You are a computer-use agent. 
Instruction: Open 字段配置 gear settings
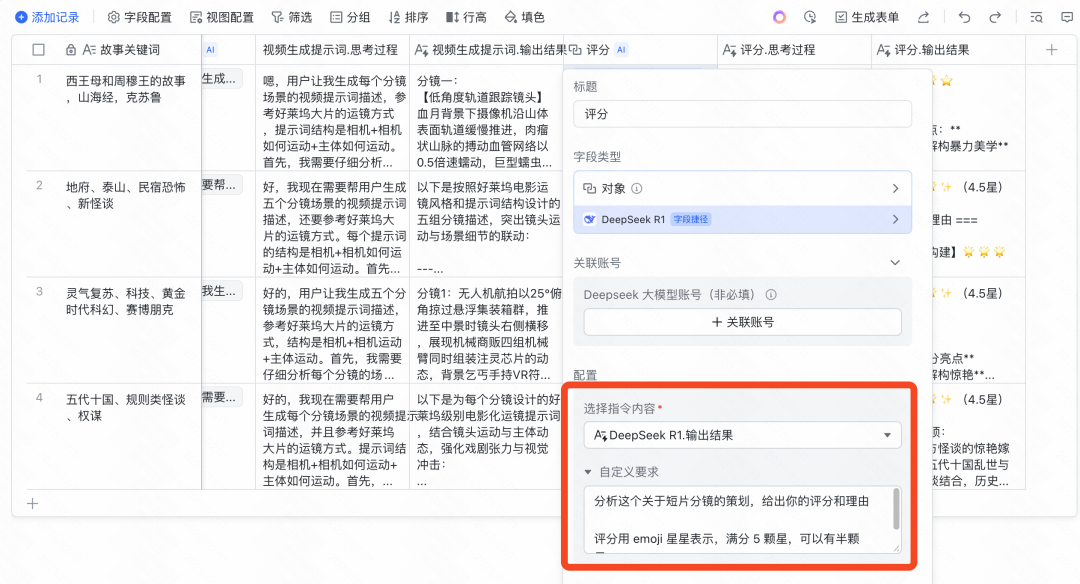click(140, 17)
